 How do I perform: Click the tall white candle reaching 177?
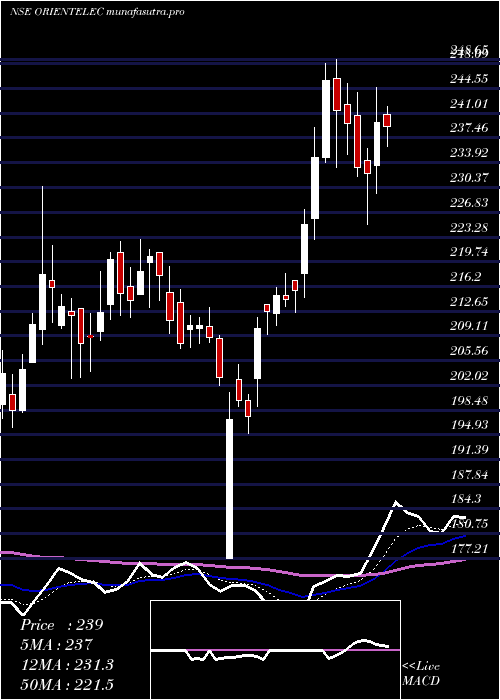(x=229, y=488)
